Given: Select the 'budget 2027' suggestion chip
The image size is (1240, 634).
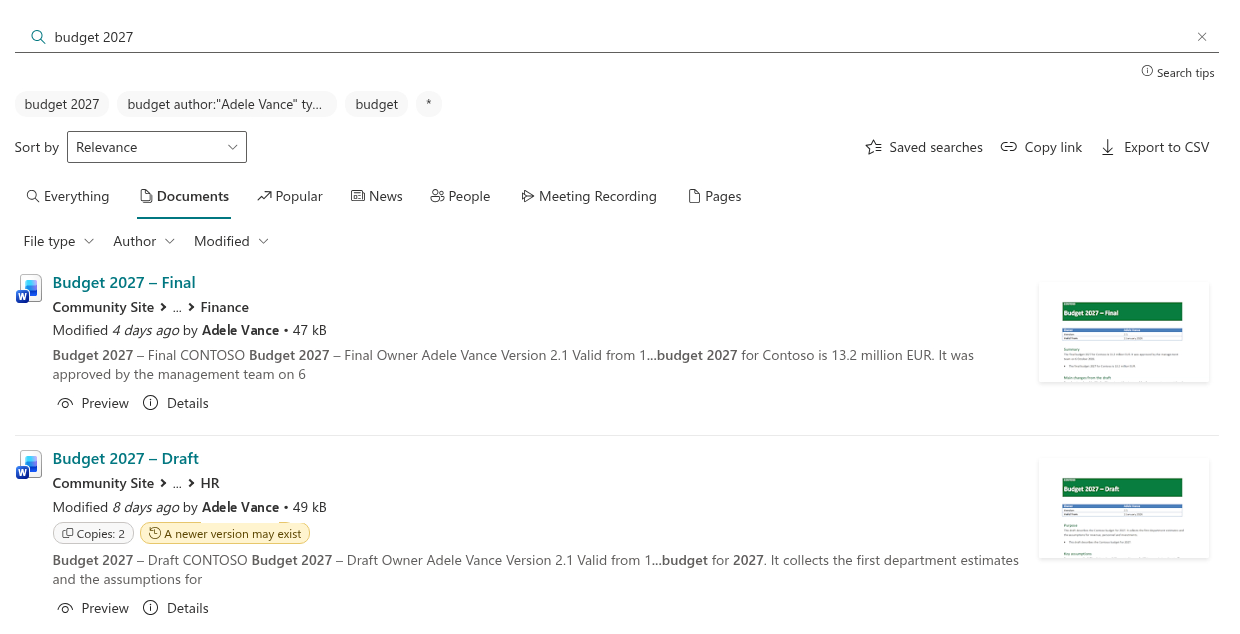Looking at the screenshot, I should pyautogui.click(x=62, y=104).
